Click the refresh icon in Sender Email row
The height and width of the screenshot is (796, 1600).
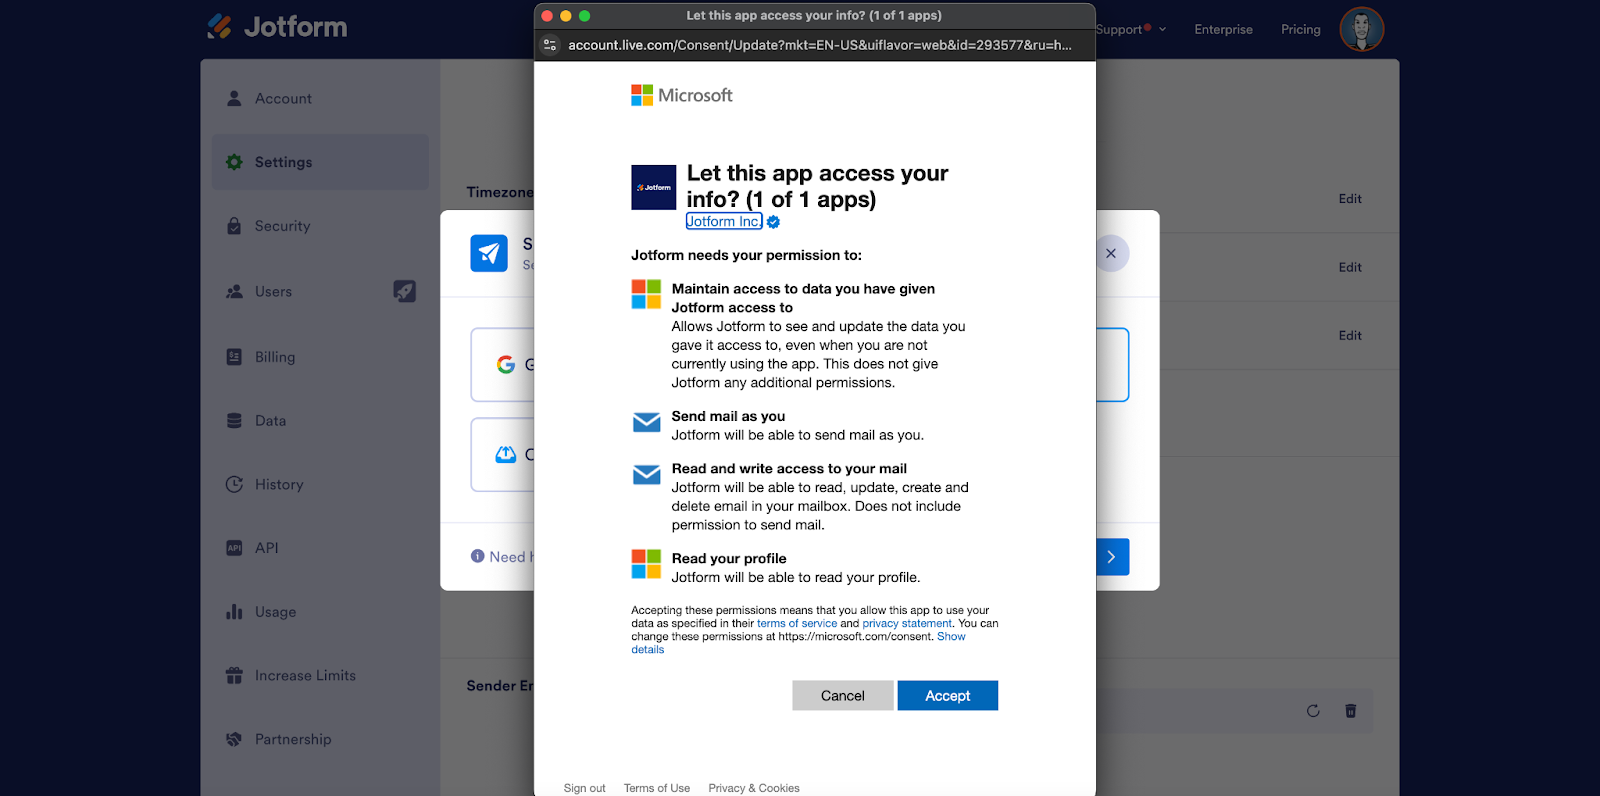coord(1313,711)
